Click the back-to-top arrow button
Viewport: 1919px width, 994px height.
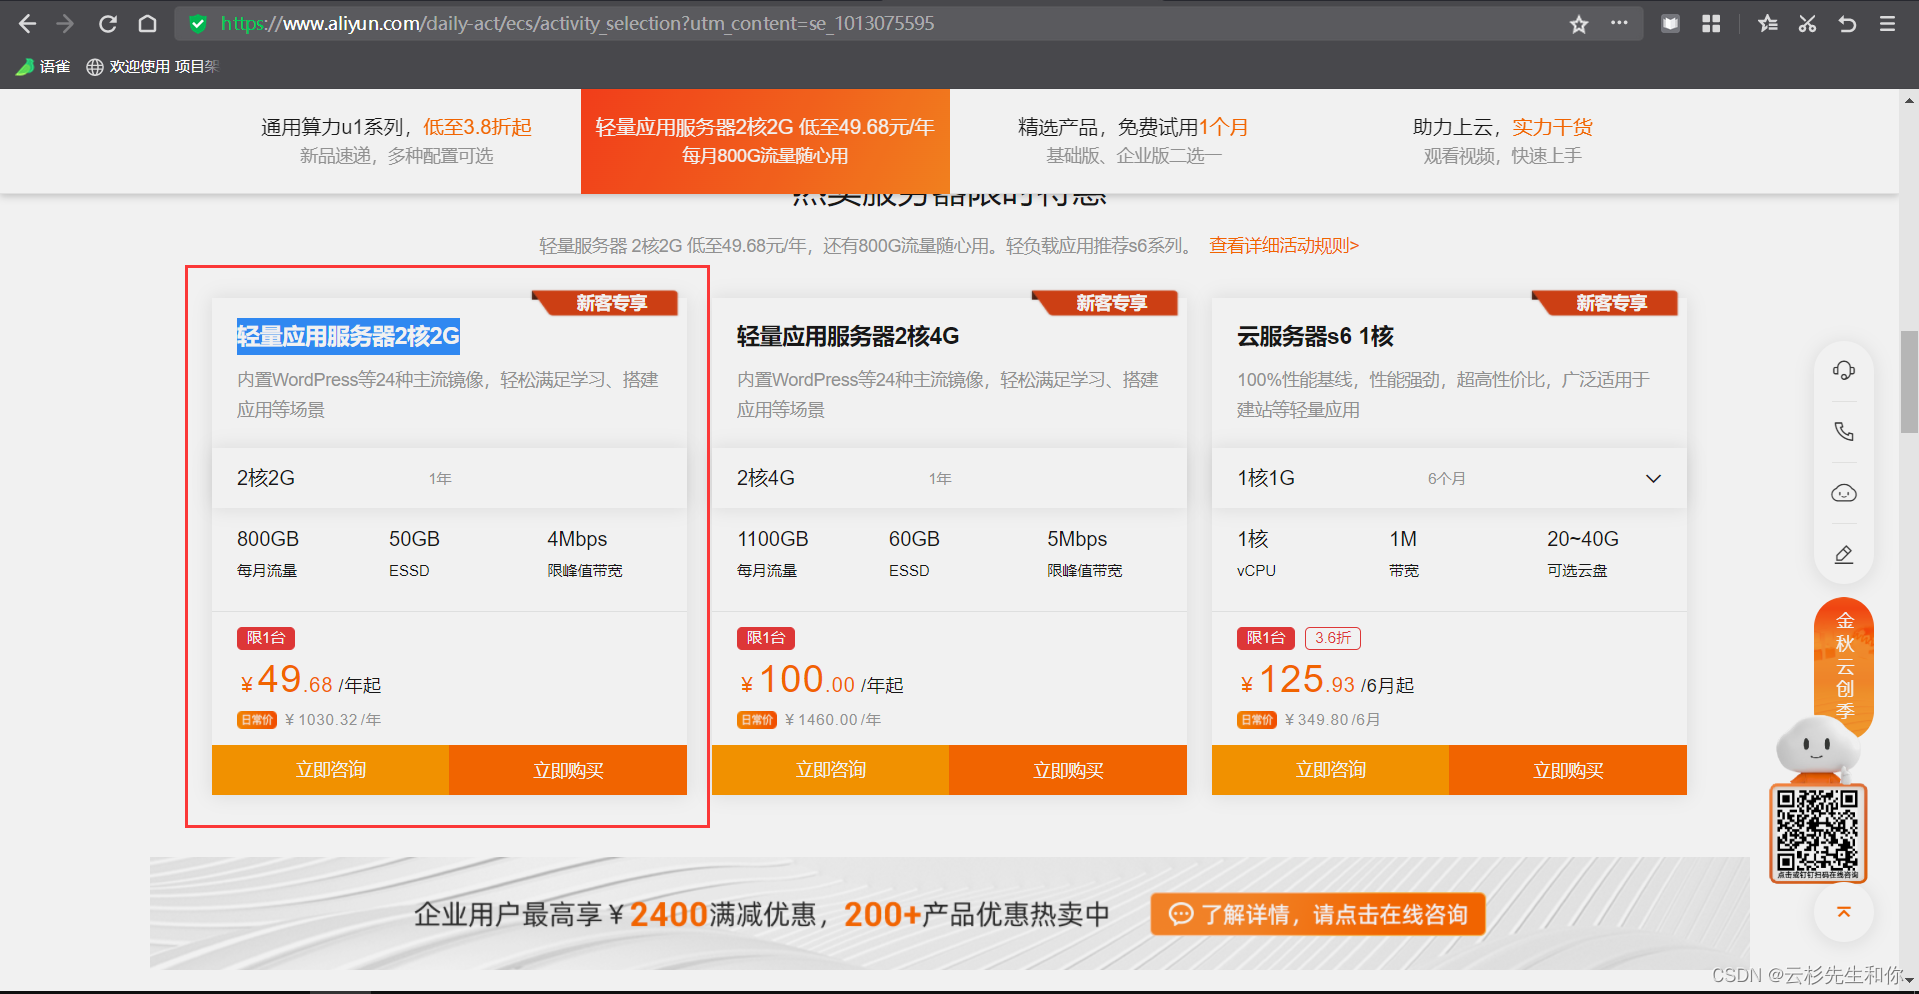1844,912
